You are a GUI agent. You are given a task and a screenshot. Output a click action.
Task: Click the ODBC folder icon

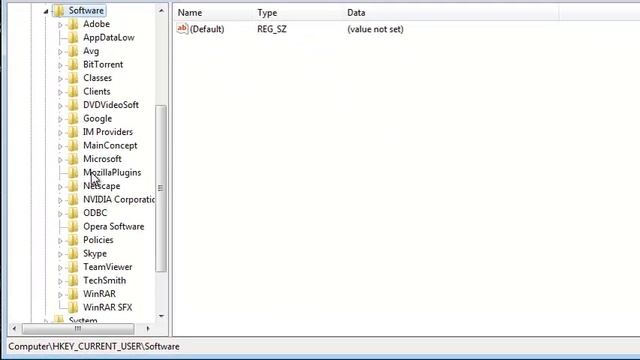click(73, 213)
